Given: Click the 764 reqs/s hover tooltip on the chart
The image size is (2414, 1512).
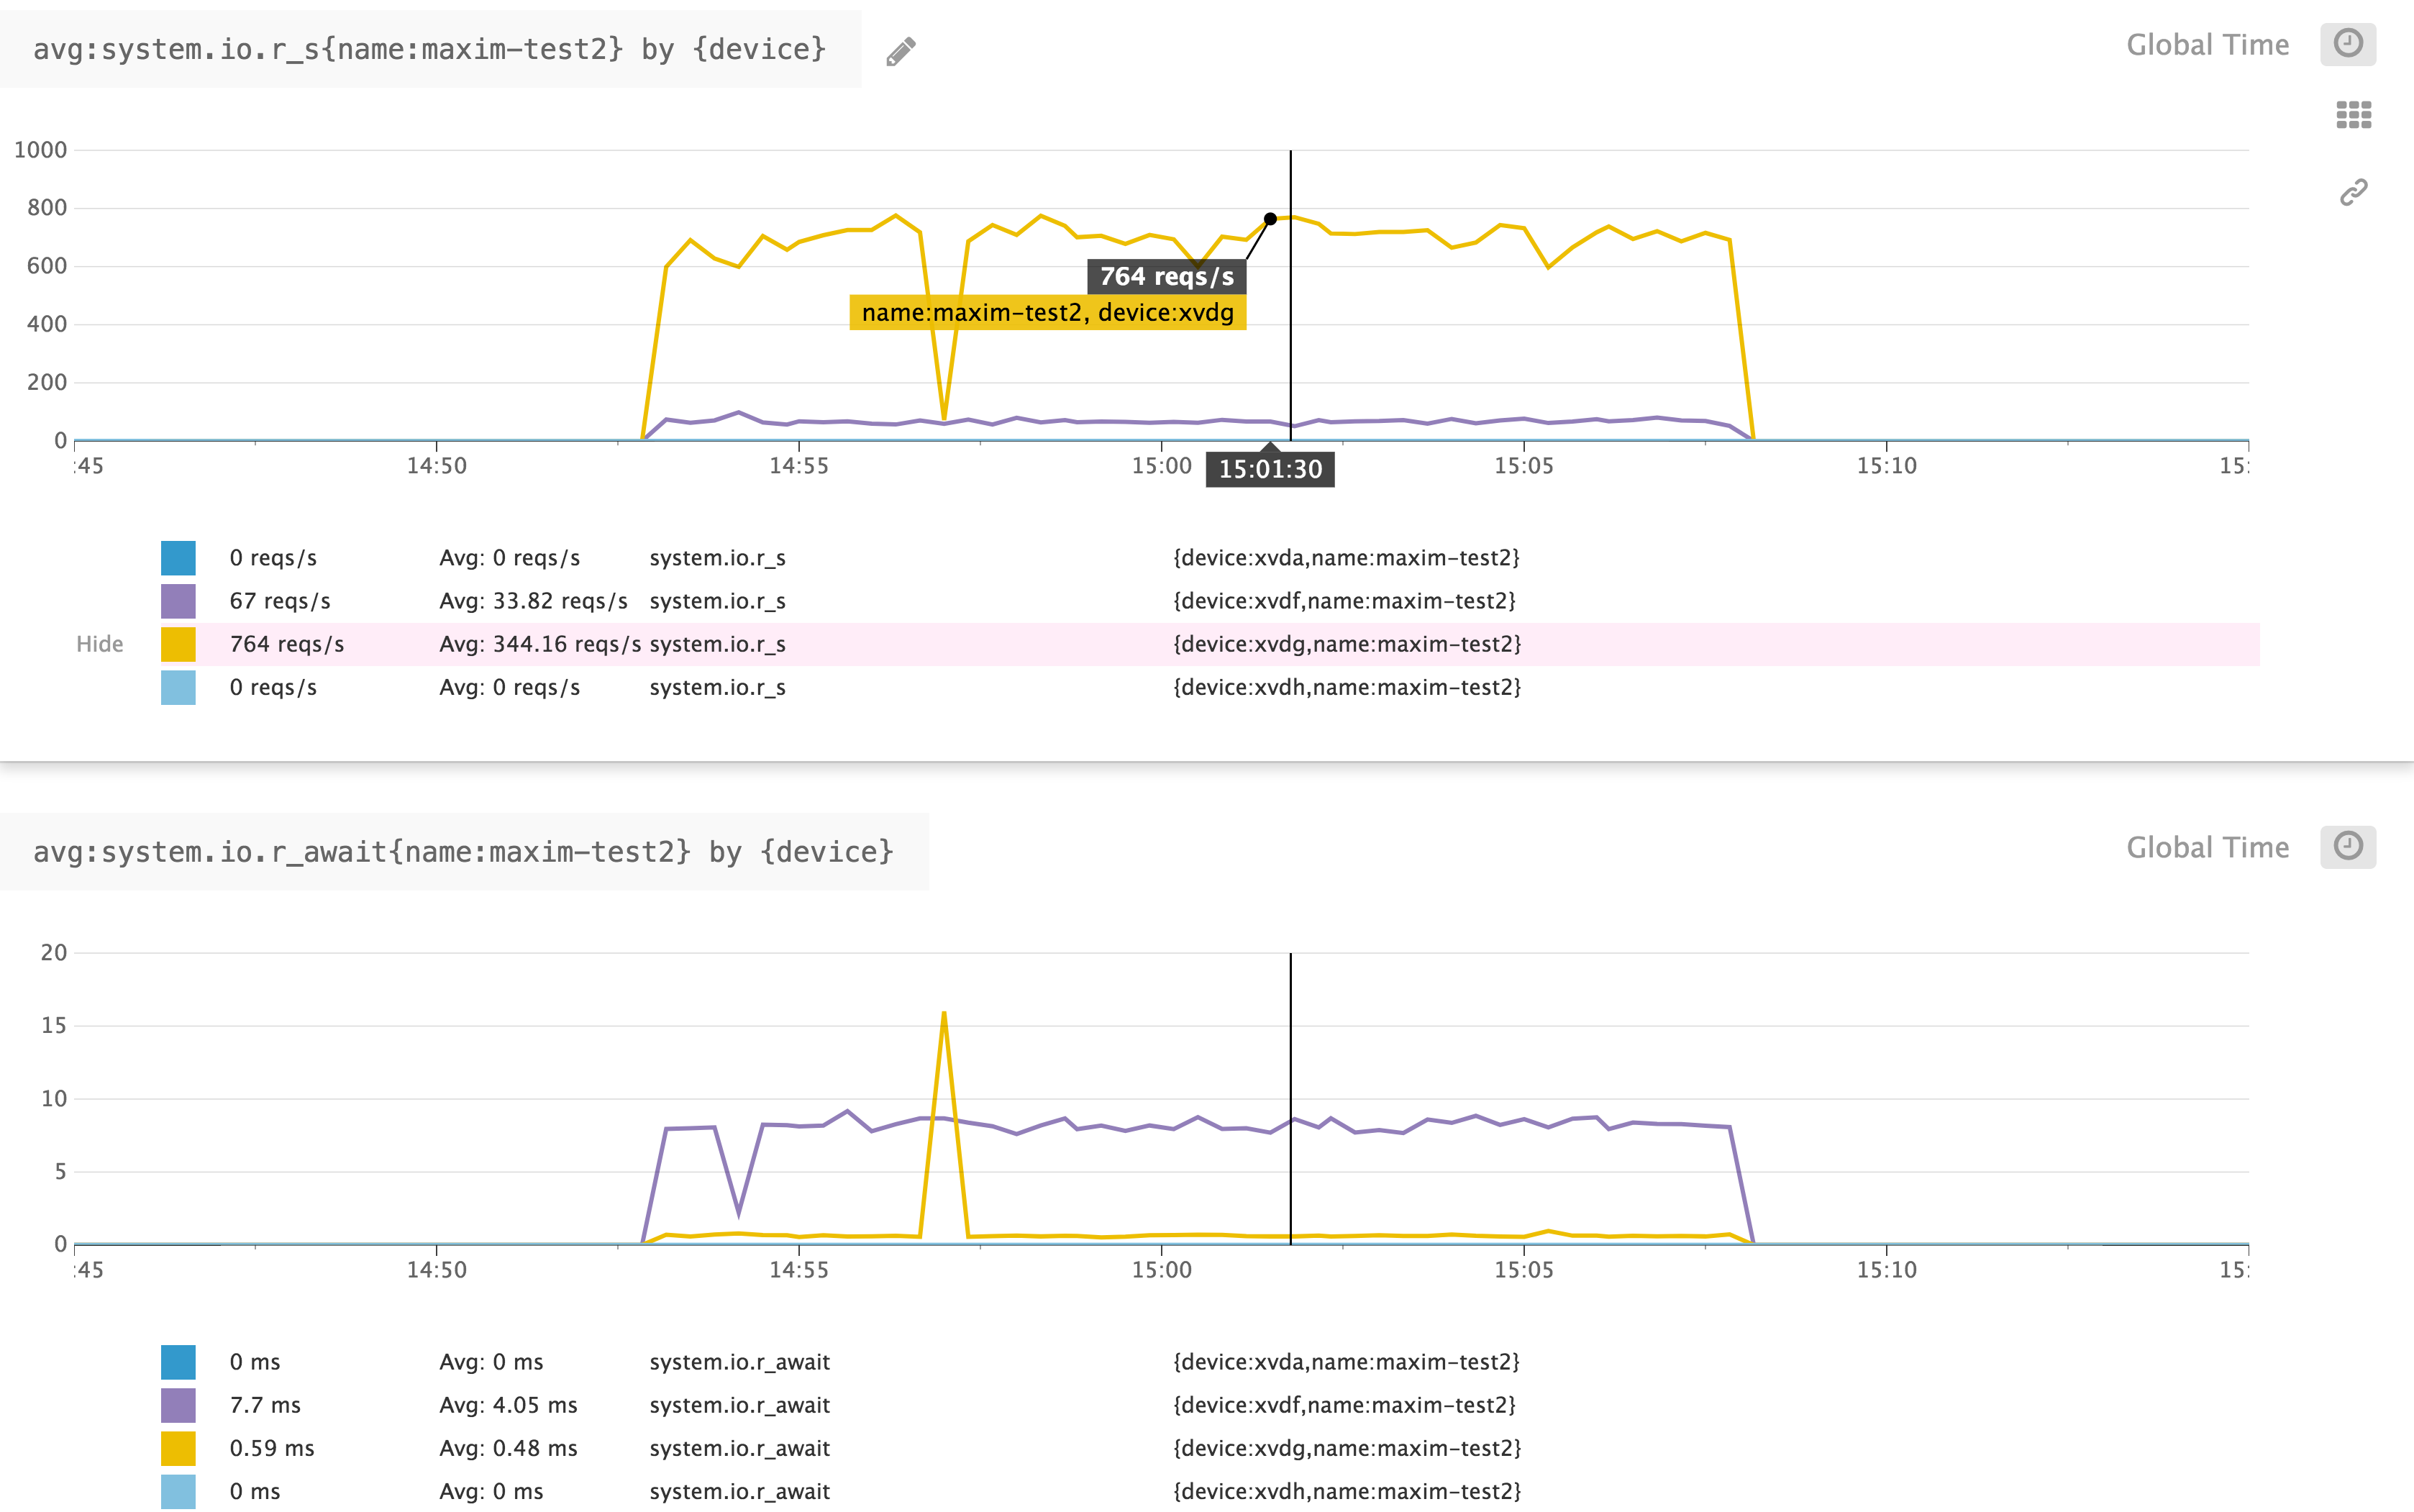Looking at the screenshot, I should [1166, 277].
